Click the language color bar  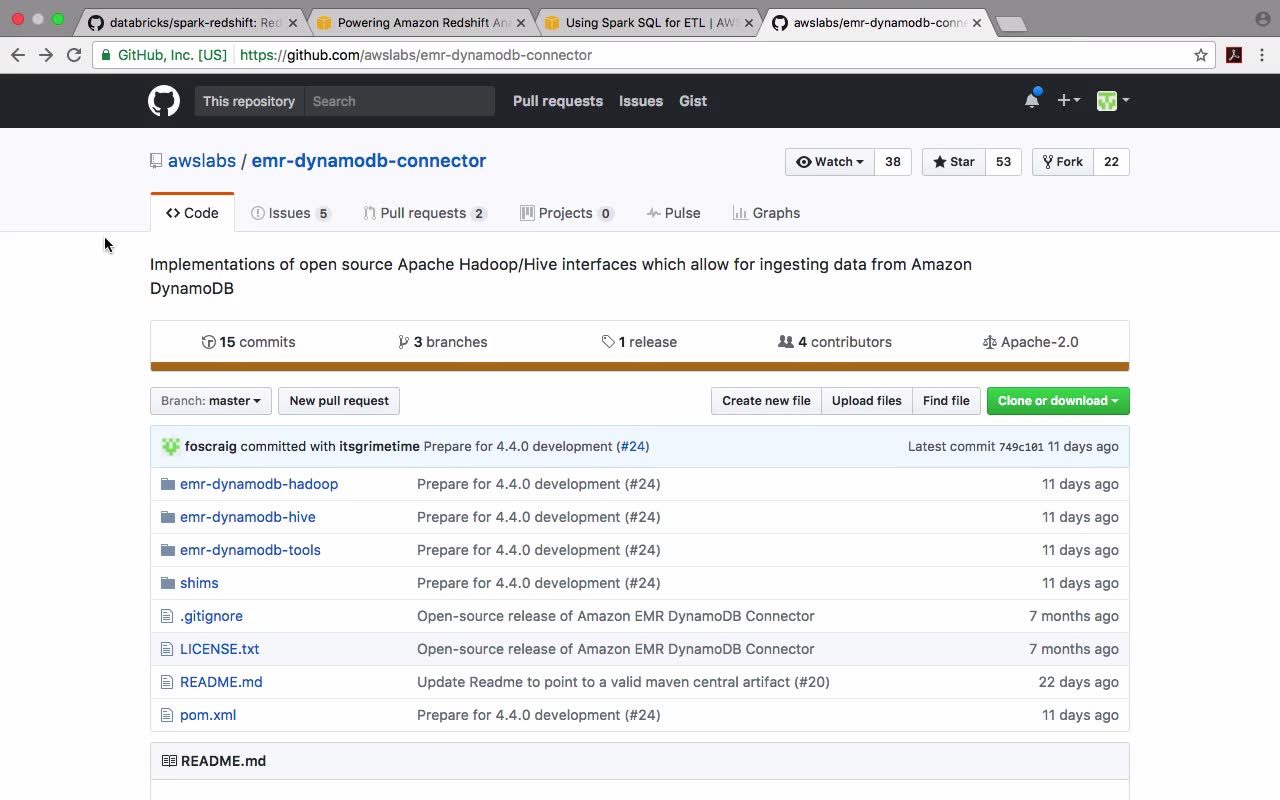pos(640,367)
